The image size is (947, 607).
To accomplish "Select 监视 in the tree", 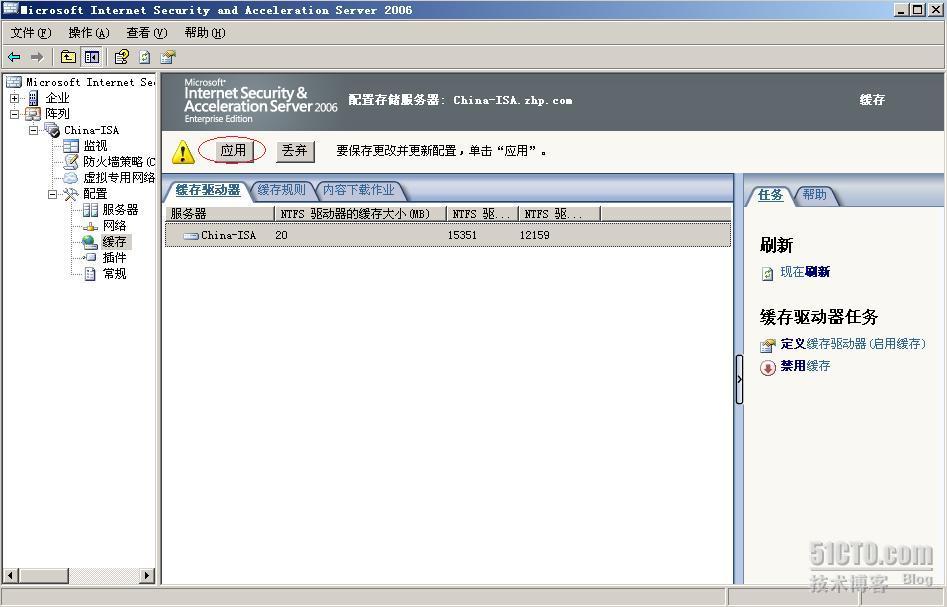I will point(95,146).
